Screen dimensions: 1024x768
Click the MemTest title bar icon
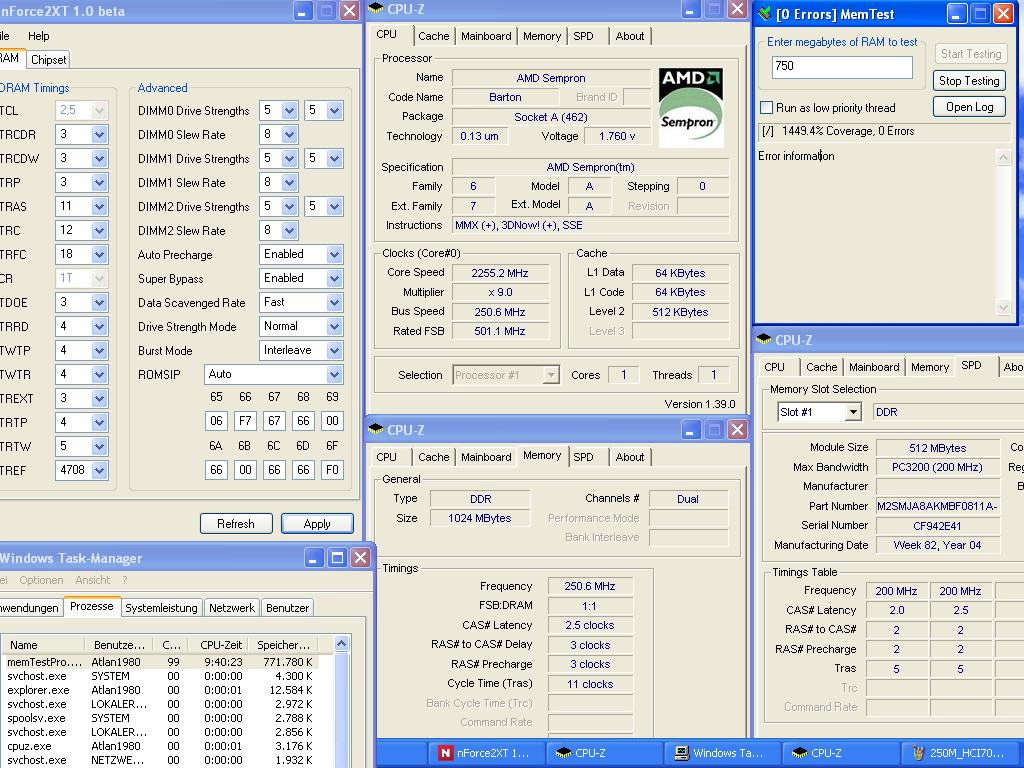pyautogui.click(x=765, y=13)
